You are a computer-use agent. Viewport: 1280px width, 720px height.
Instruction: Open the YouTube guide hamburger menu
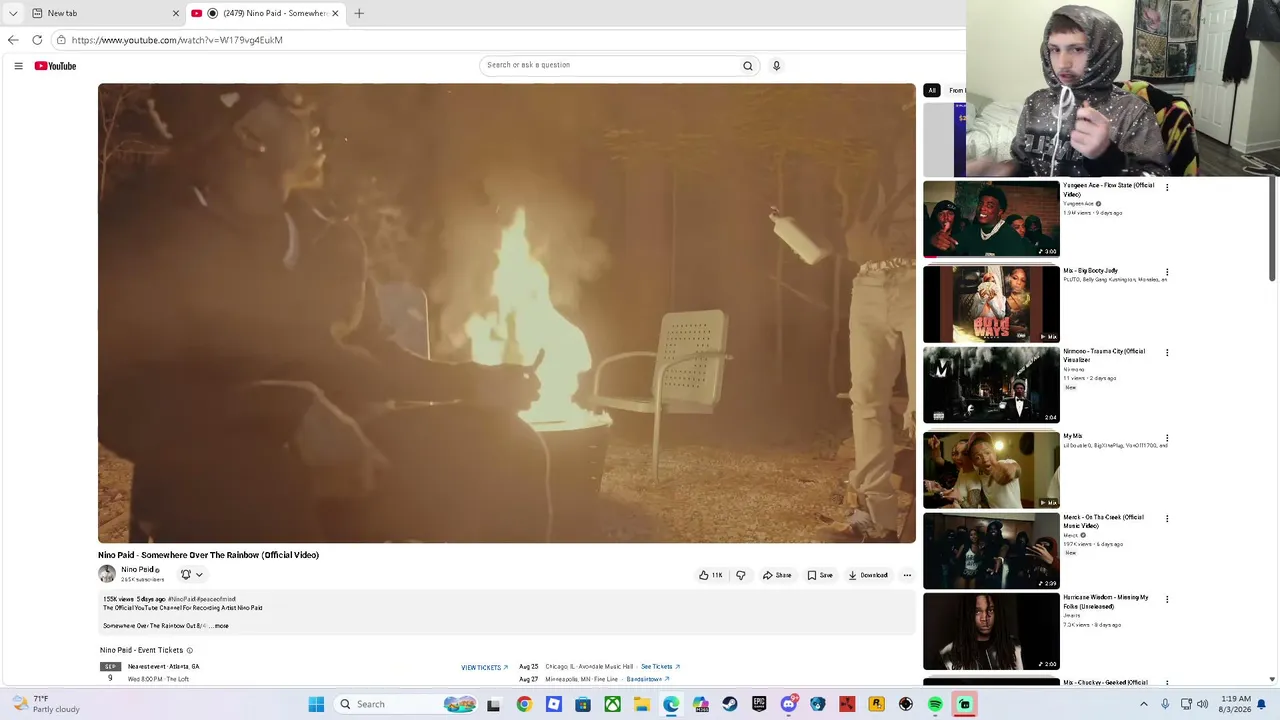click(x=18, y=66)
